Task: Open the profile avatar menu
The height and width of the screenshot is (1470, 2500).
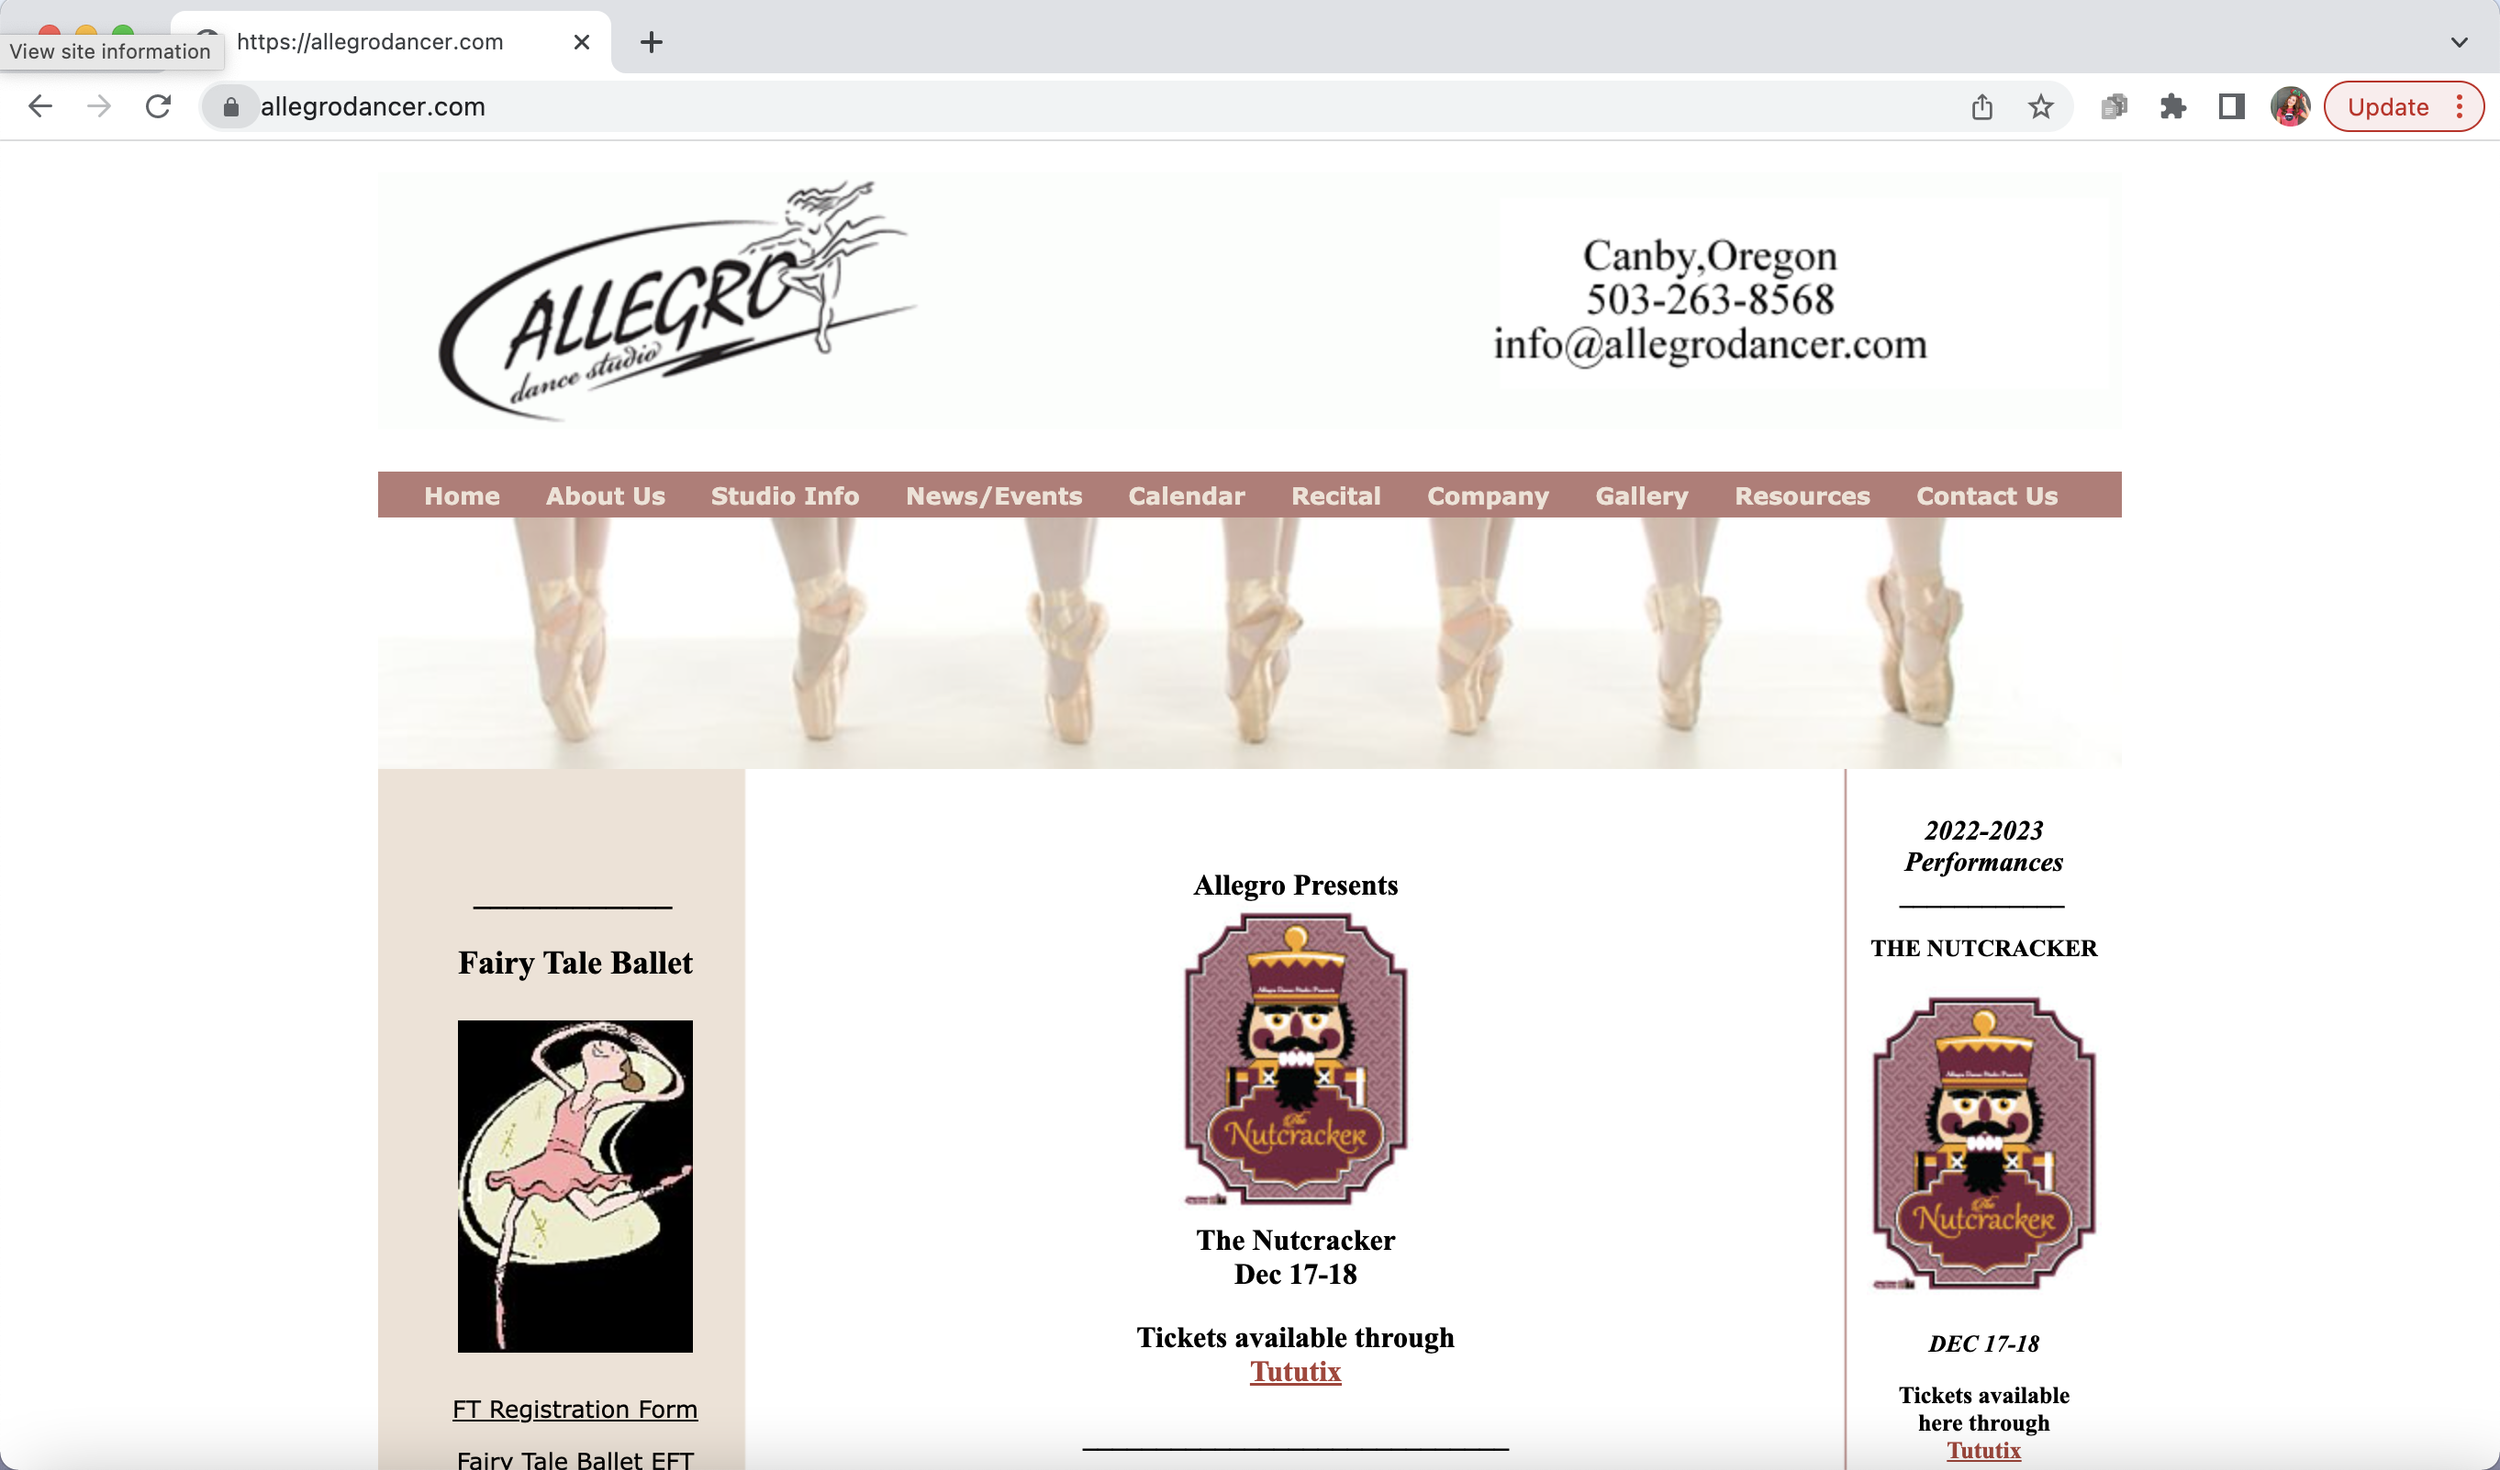Action: [x=2289, y=107]
